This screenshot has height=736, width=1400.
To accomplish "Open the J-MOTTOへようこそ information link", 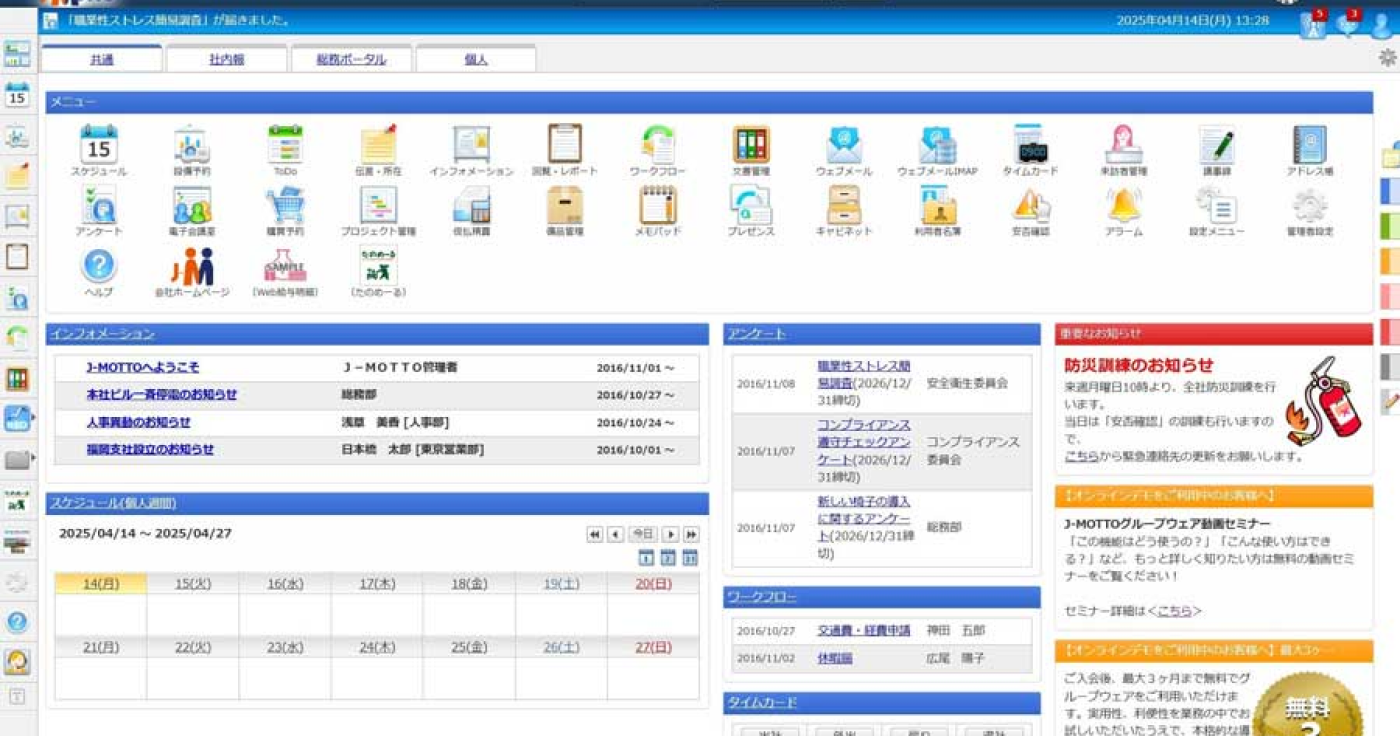I will point(142,368).
